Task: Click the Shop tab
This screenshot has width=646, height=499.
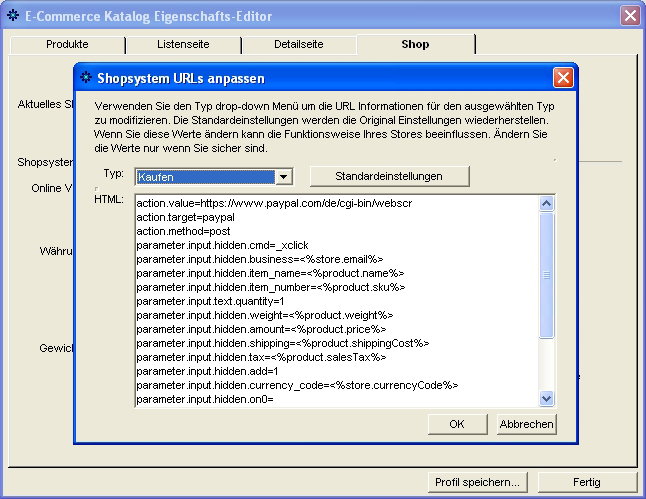Action: (x=415, y=45)
